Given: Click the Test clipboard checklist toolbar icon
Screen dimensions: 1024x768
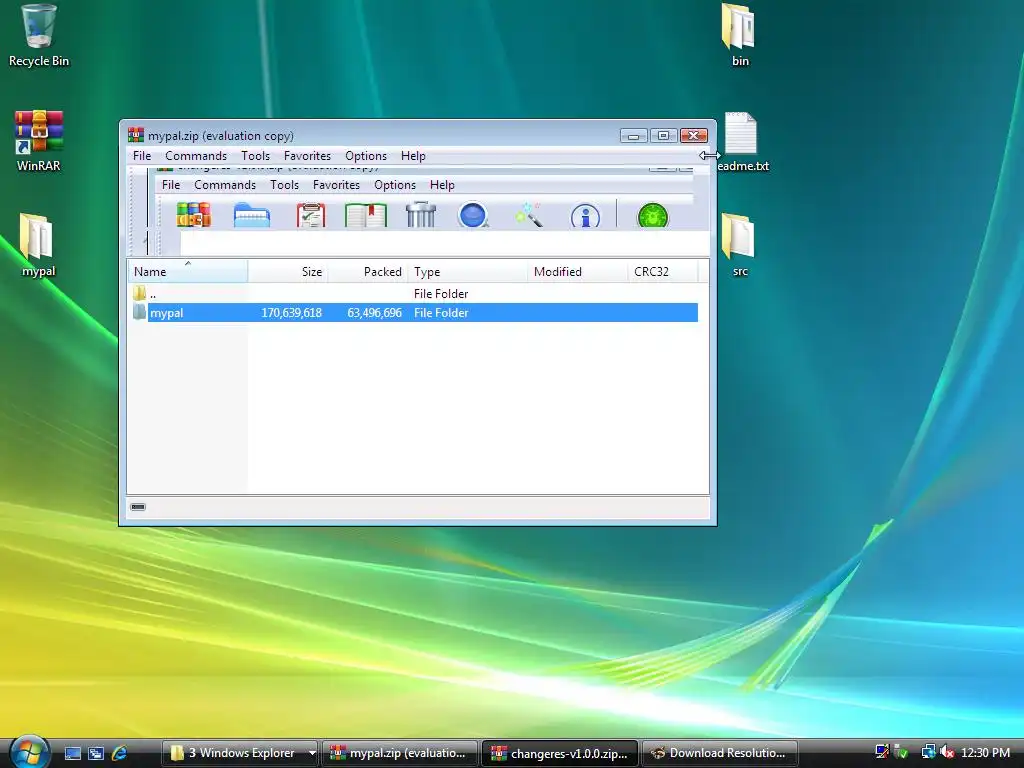Looking at the screenshot, I should (310, 215).
